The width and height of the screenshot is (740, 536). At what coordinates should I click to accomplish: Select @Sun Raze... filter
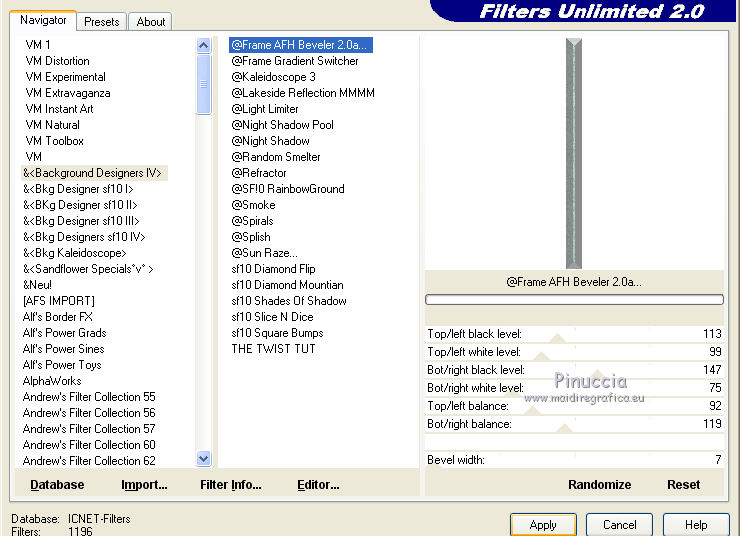(265, 253)
